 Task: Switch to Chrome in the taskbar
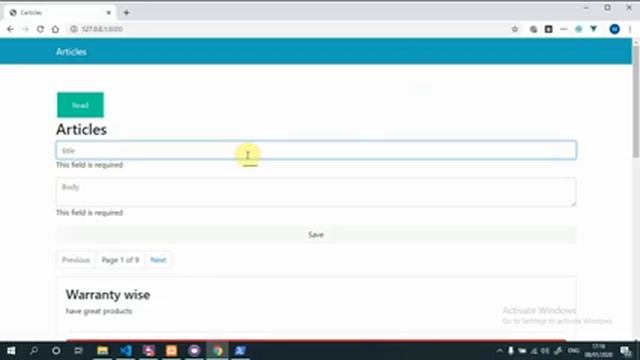click(218, 351)
